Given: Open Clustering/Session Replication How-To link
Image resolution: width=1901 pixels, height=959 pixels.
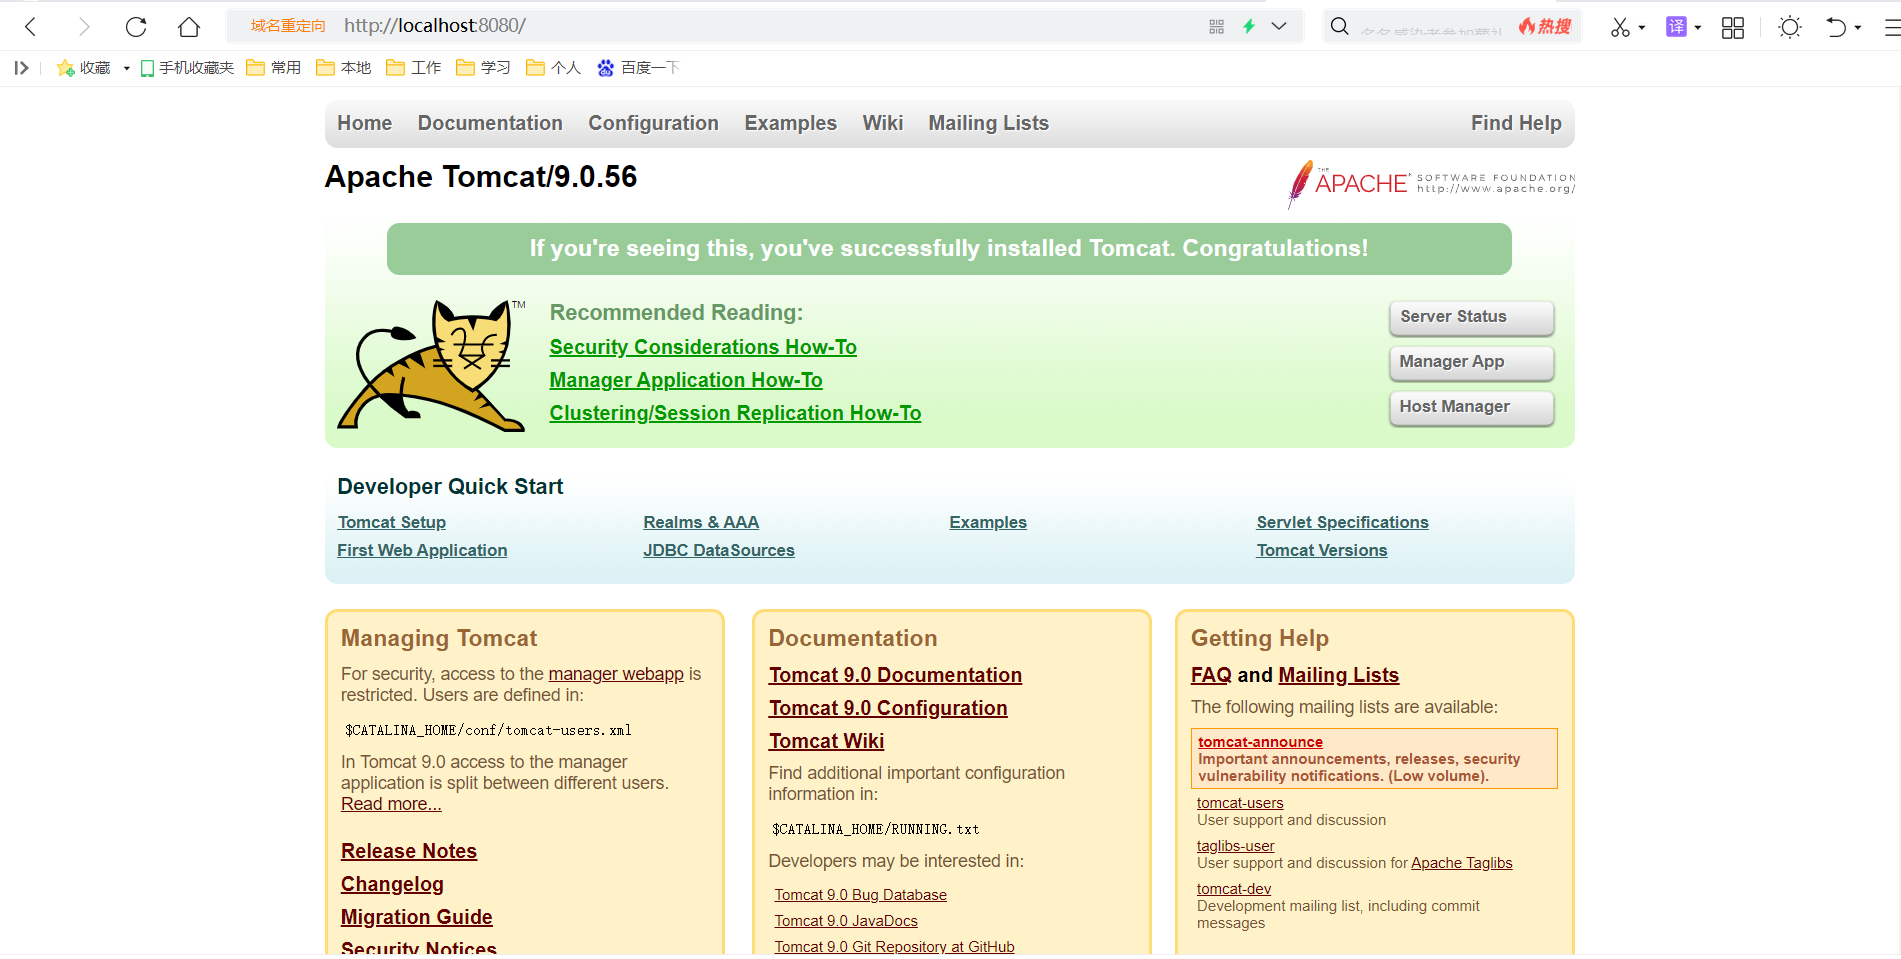Looking at the screenshot, I should [735, 413].
